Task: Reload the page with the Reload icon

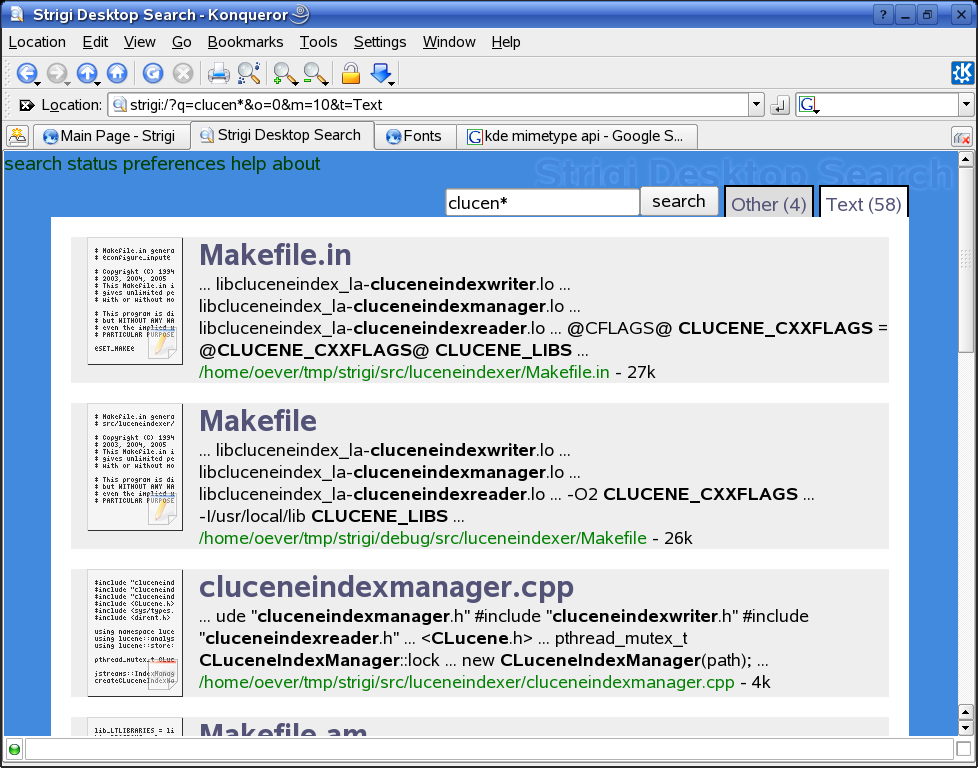Action: 152,73
